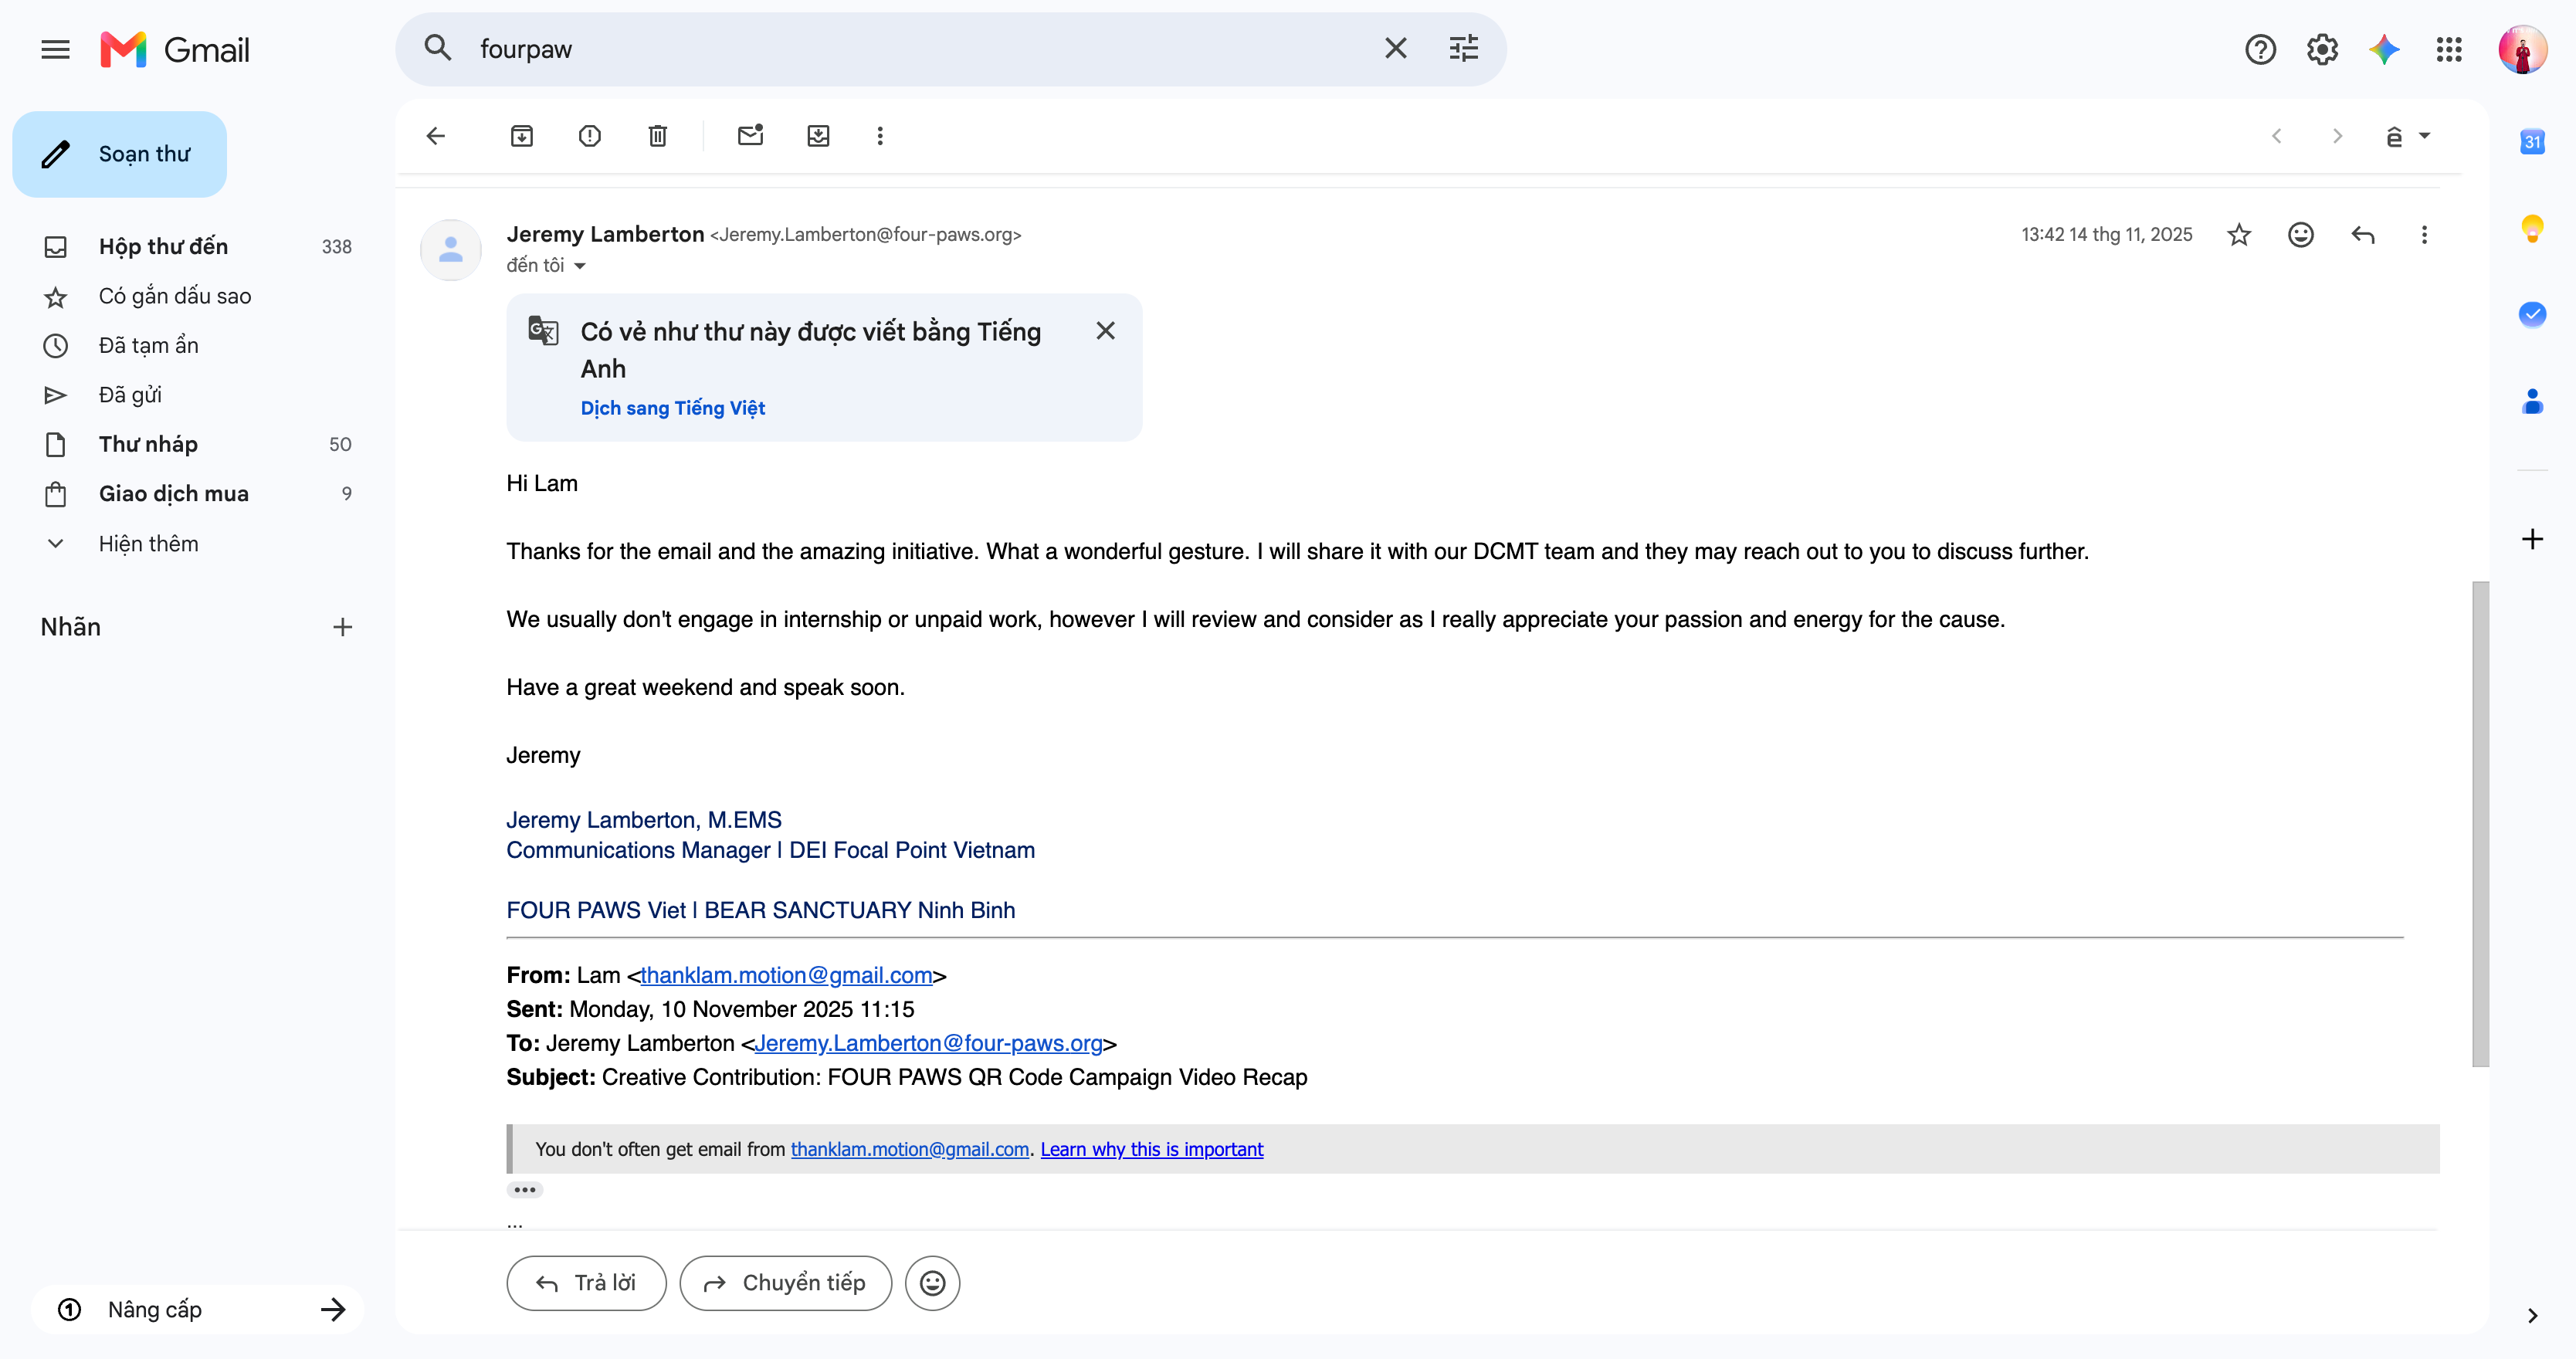The width and height of the screenshot is (2576, 1359).
Task: Click Jeremy.Lamberton@four-paws.org link in To line
Action: 928,1043
